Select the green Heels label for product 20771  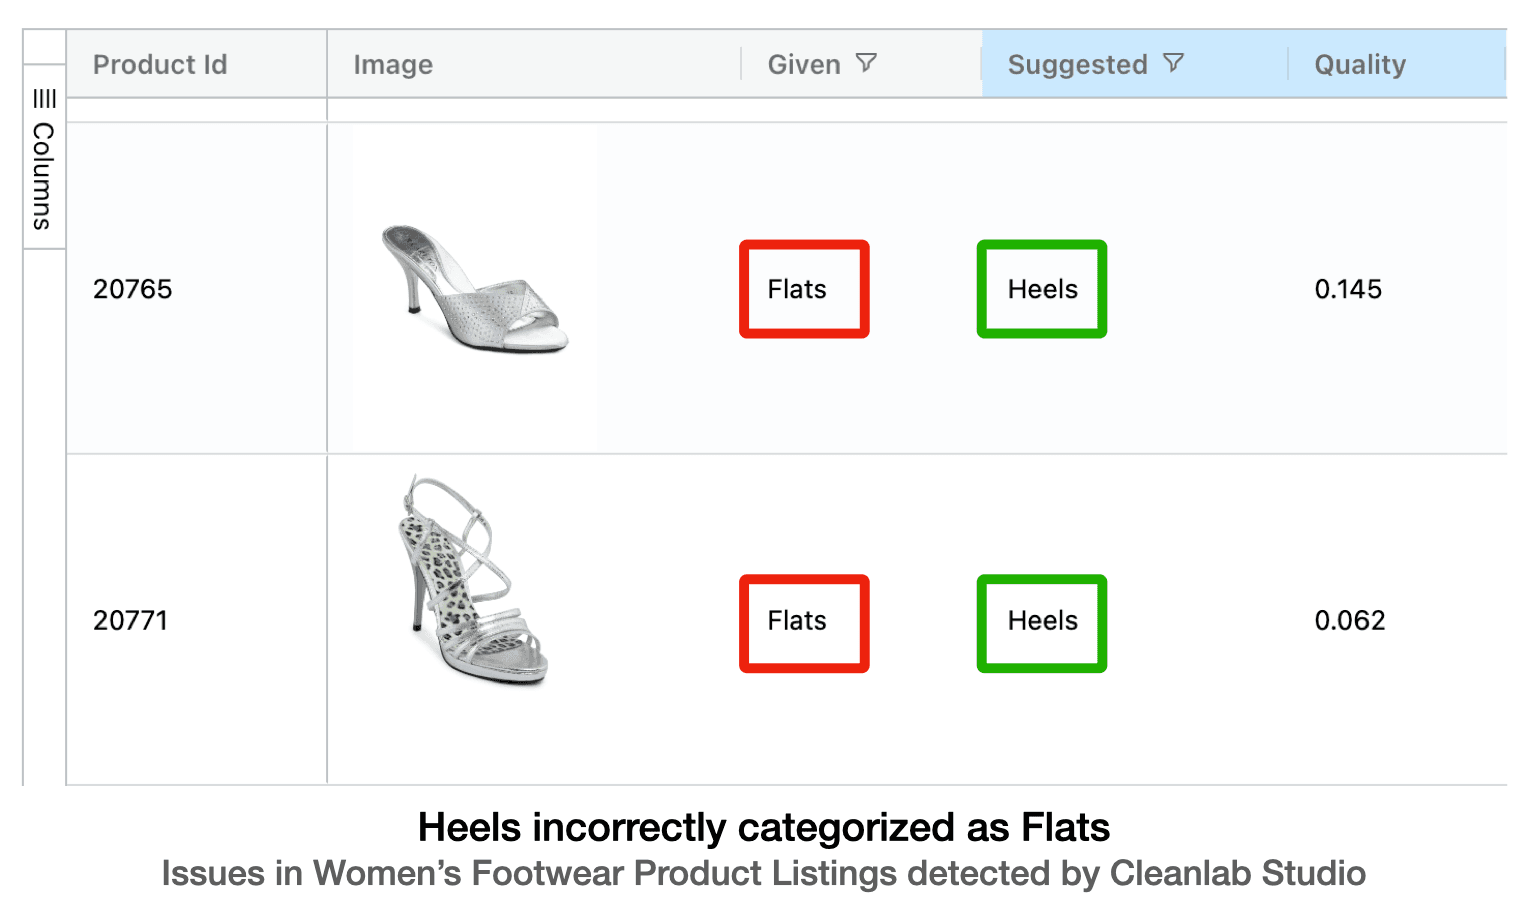1041,622
